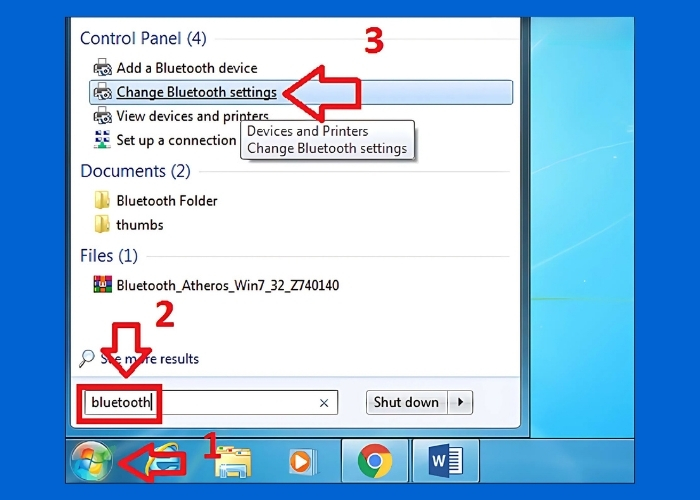Clear the search box with the X icon
This screenshot has height=500, width=700.
tap(324, 403)
